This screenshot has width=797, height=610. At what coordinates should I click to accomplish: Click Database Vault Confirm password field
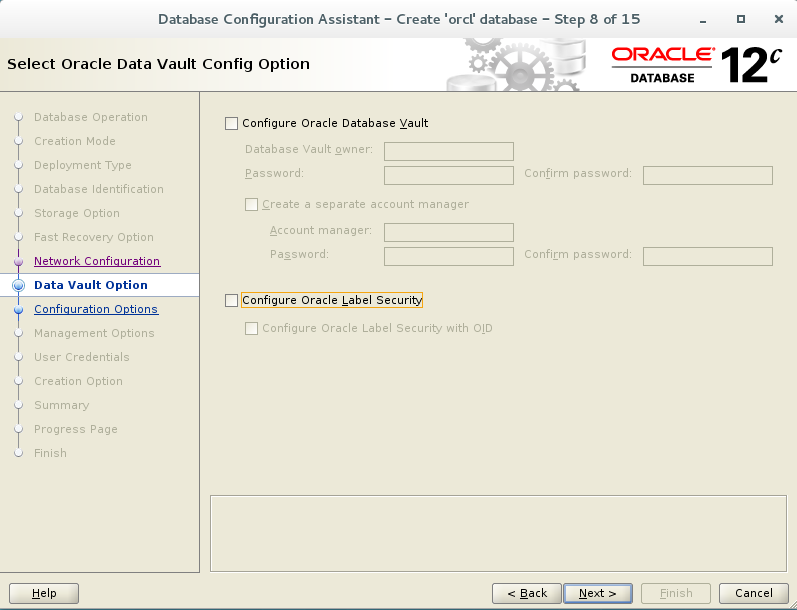pos(708,175)
